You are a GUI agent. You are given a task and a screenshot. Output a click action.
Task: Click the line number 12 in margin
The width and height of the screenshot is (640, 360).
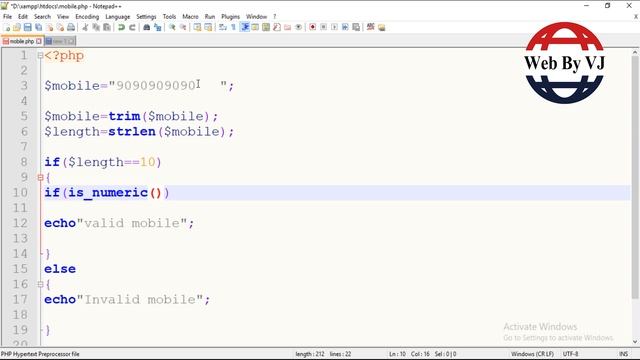coord(20,223)
